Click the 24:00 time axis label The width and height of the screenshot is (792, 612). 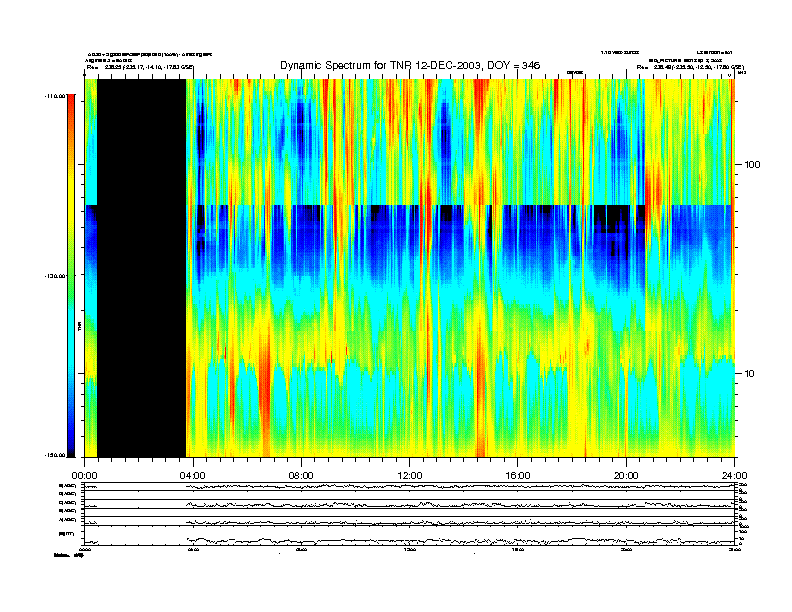pyautogui.click(x=734, y=476)
